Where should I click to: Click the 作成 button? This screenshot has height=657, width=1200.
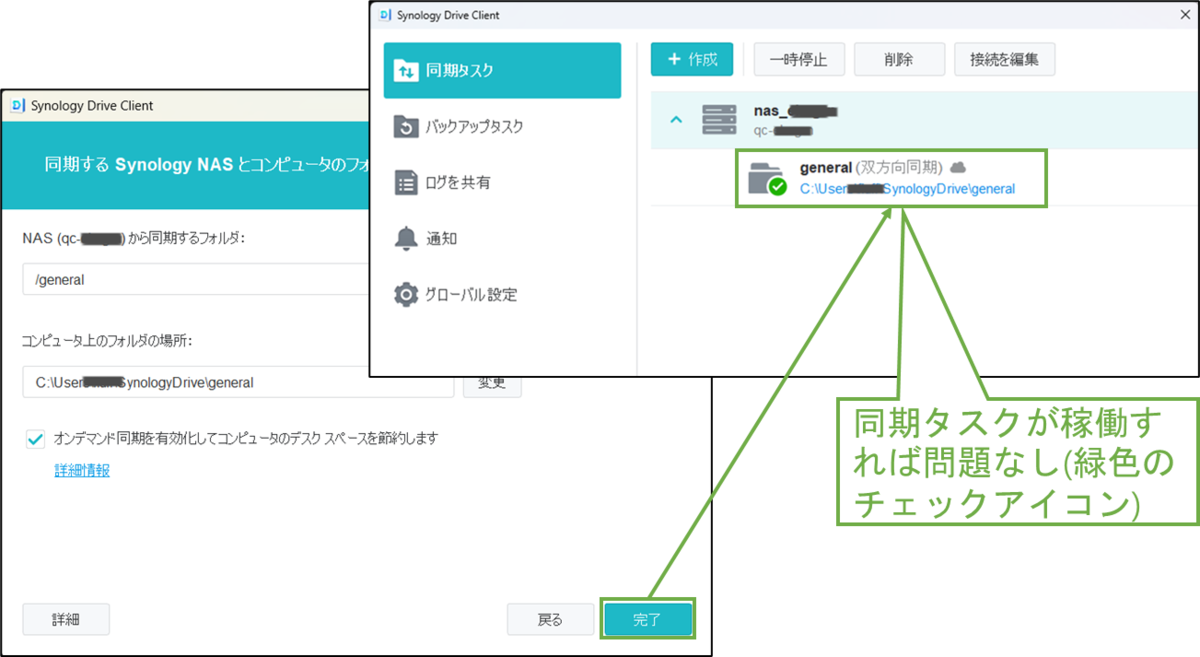pyautogui.click(x=692, y=59)
